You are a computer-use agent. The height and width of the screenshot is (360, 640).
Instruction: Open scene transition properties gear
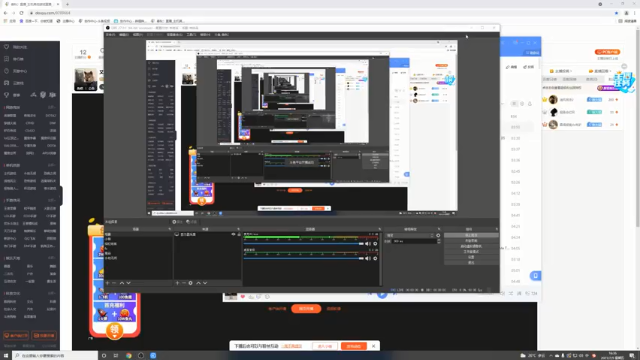(x=438, y=236)
